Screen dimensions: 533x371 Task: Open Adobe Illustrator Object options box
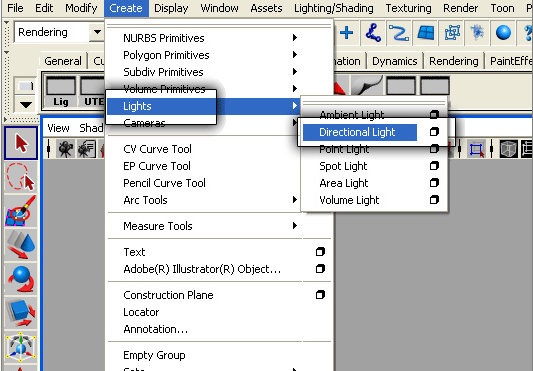pos(320,269)
